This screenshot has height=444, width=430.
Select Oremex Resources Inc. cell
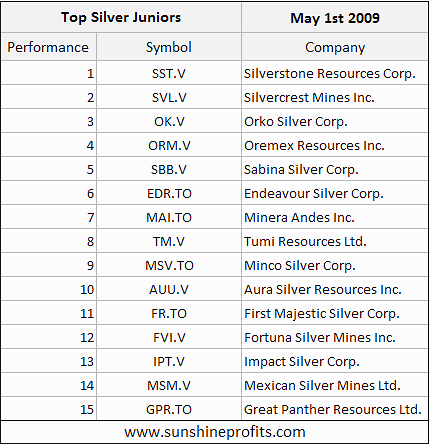tap(335, 145)
